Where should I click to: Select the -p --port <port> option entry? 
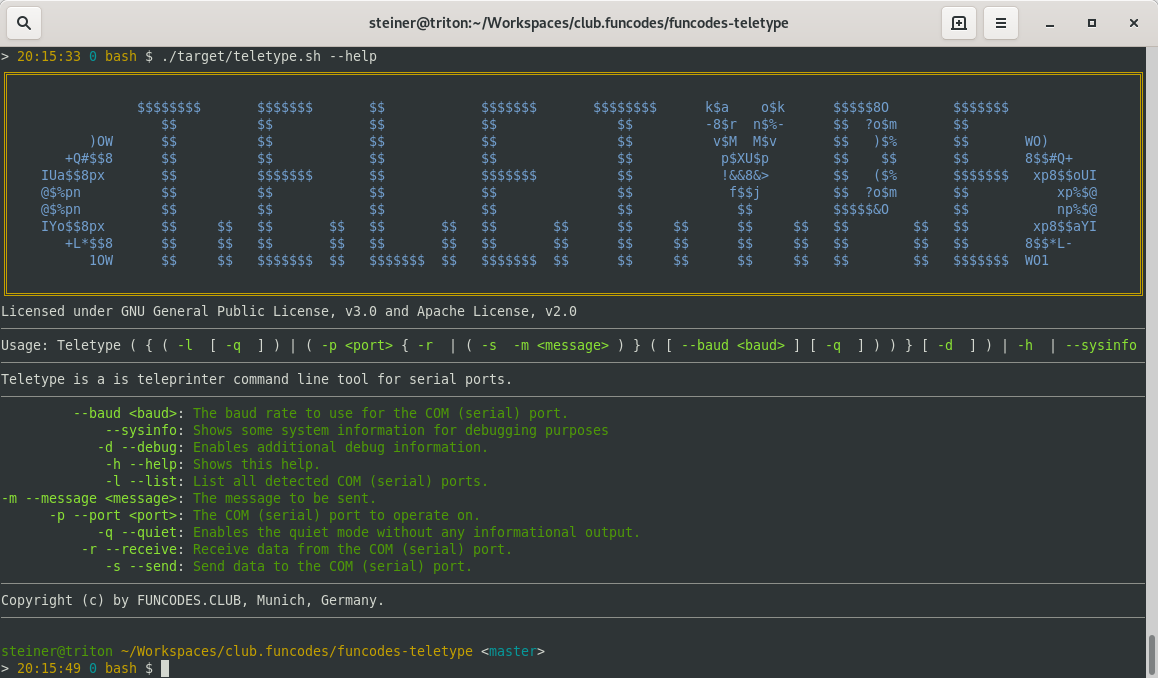(x=115, y=515)
